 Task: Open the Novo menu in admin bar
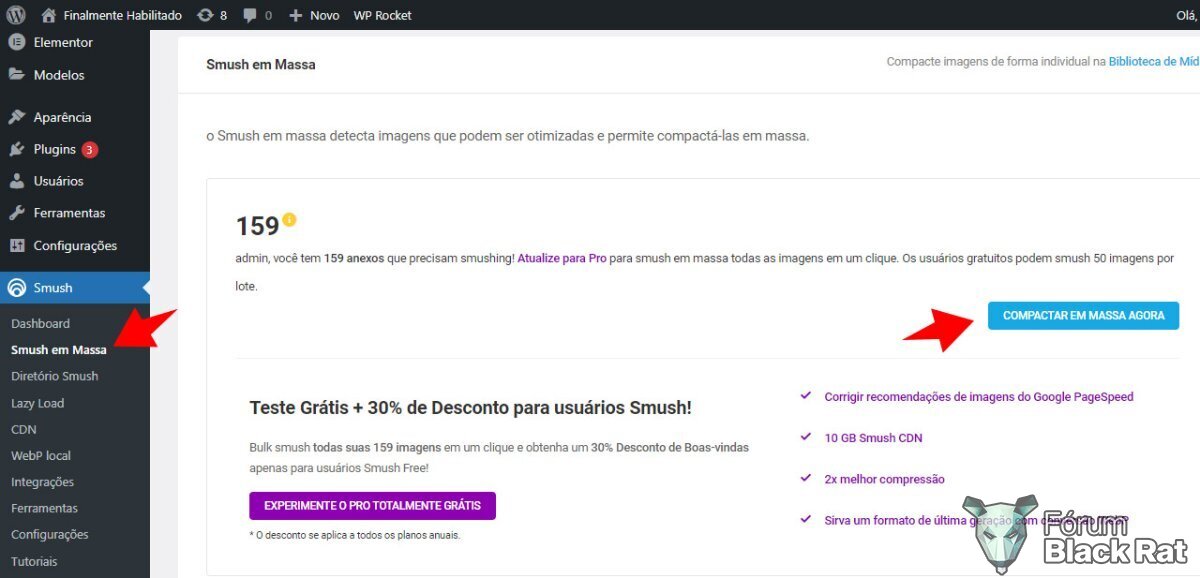click(314, 15)
